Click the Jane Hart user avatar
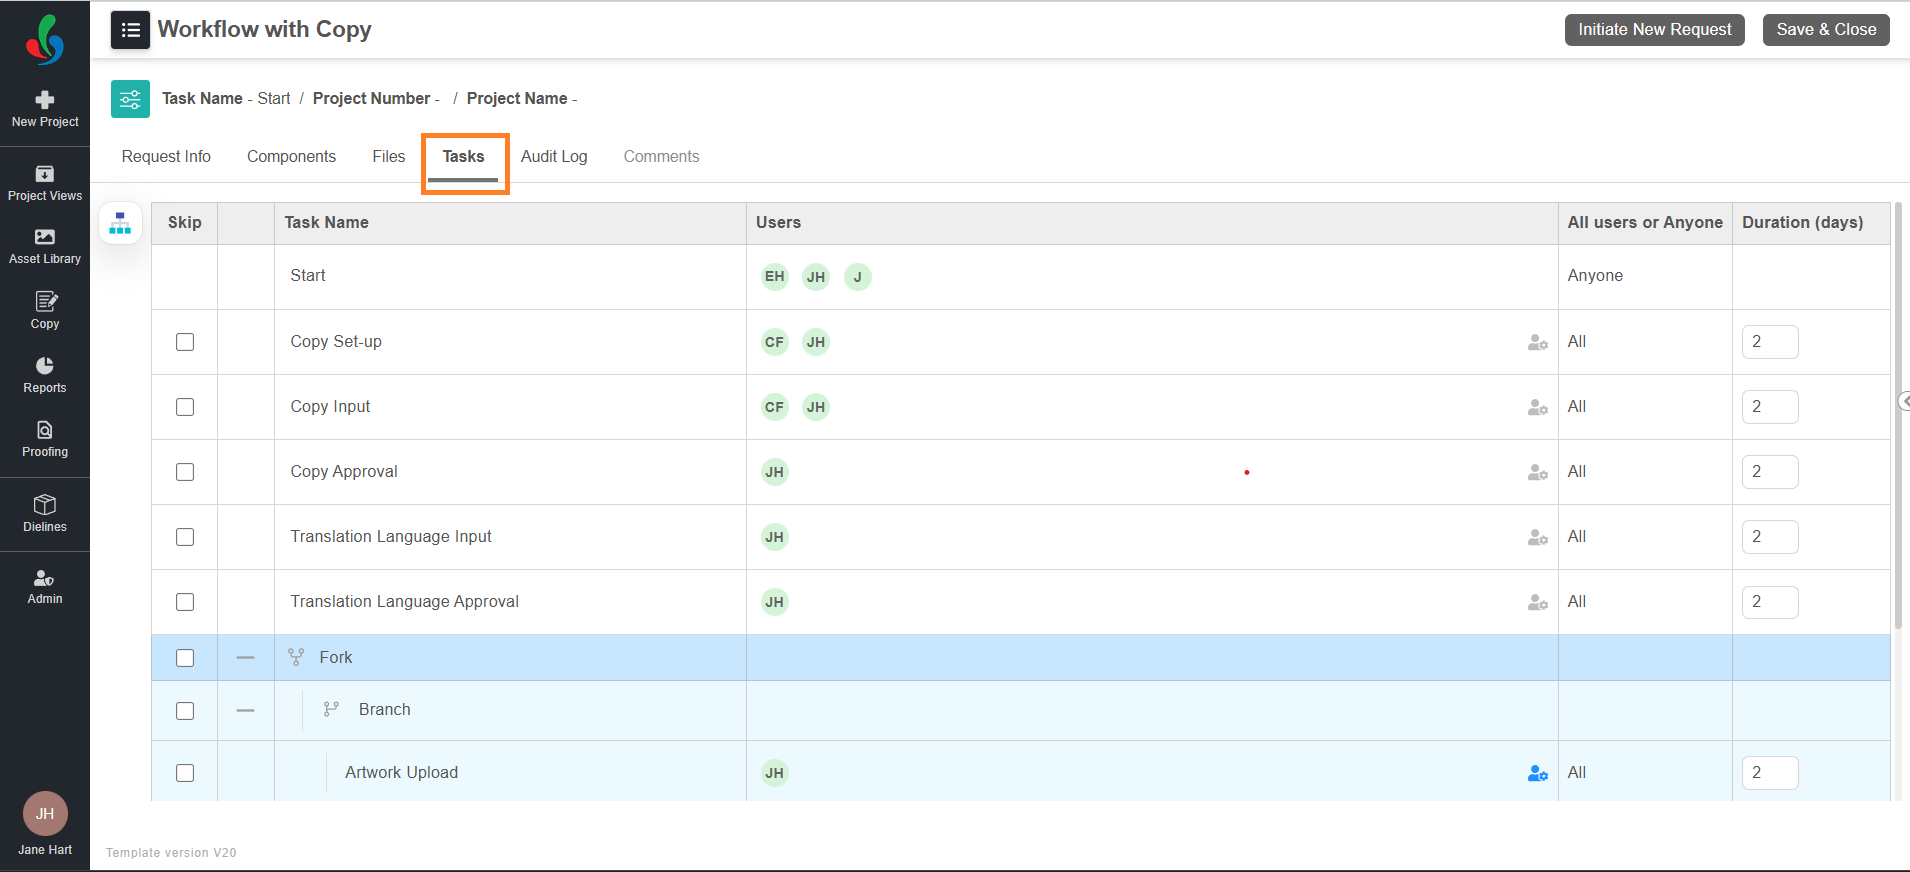The image size is (1910, 872). (x=45, y=814)
